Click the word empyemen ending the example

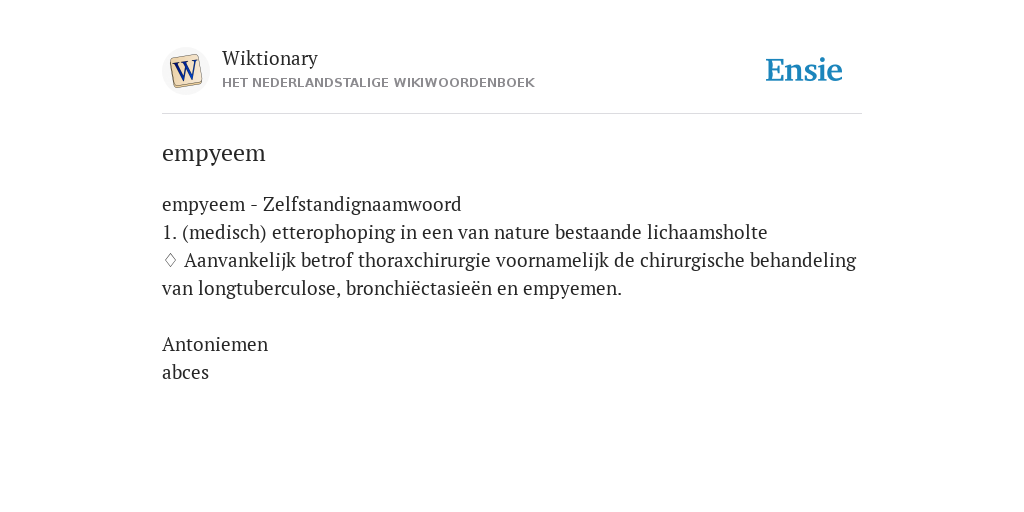(572, 289)
